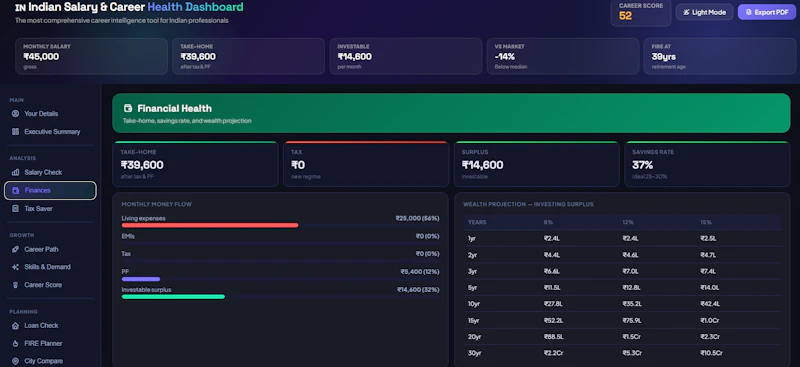
Task: Click the Indian Salary & Career dashboard title
Action: [x=129, y=7]
